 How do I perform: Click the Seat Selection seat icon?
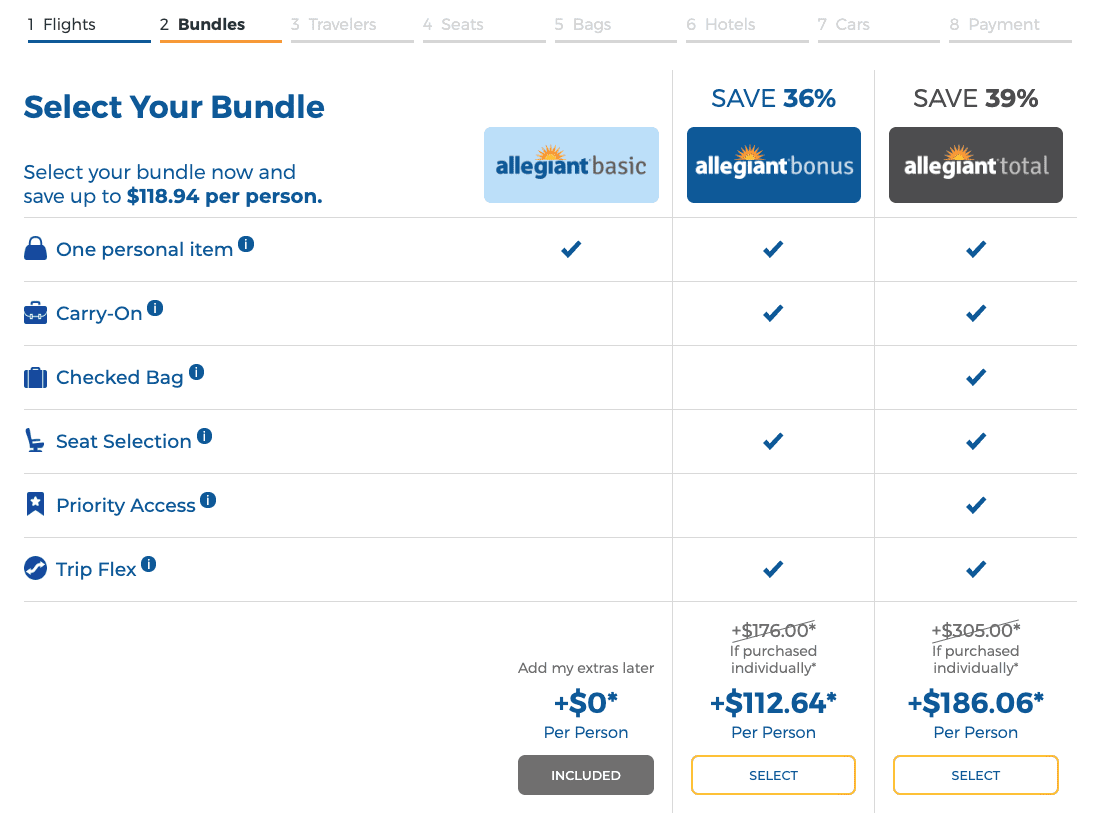coord(35,441)
